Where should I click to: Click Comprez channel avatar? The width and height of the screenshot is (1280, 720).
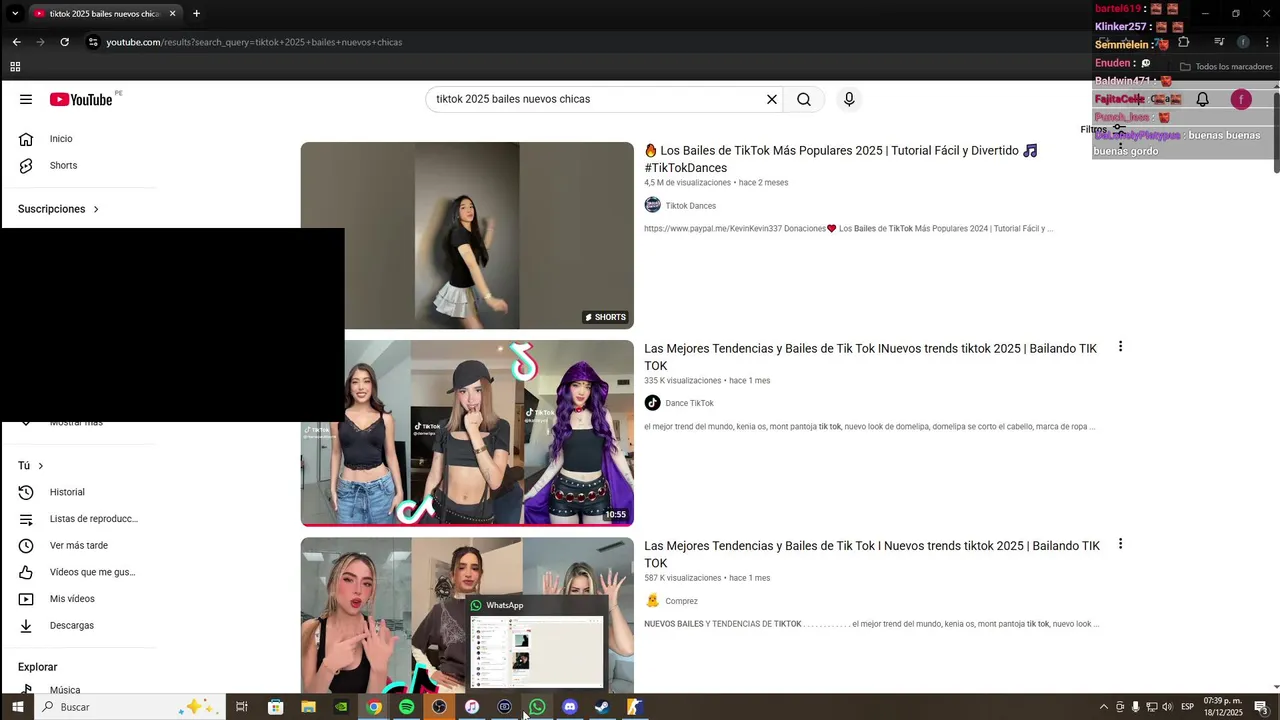[653, 601]
